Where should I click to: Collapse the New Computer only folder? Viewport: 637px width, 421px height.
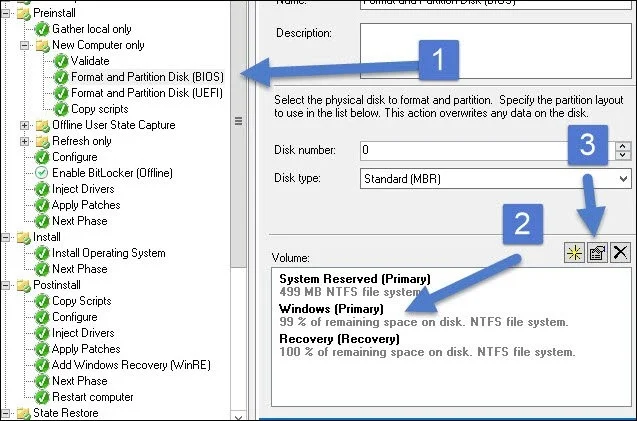coord(24,45)
